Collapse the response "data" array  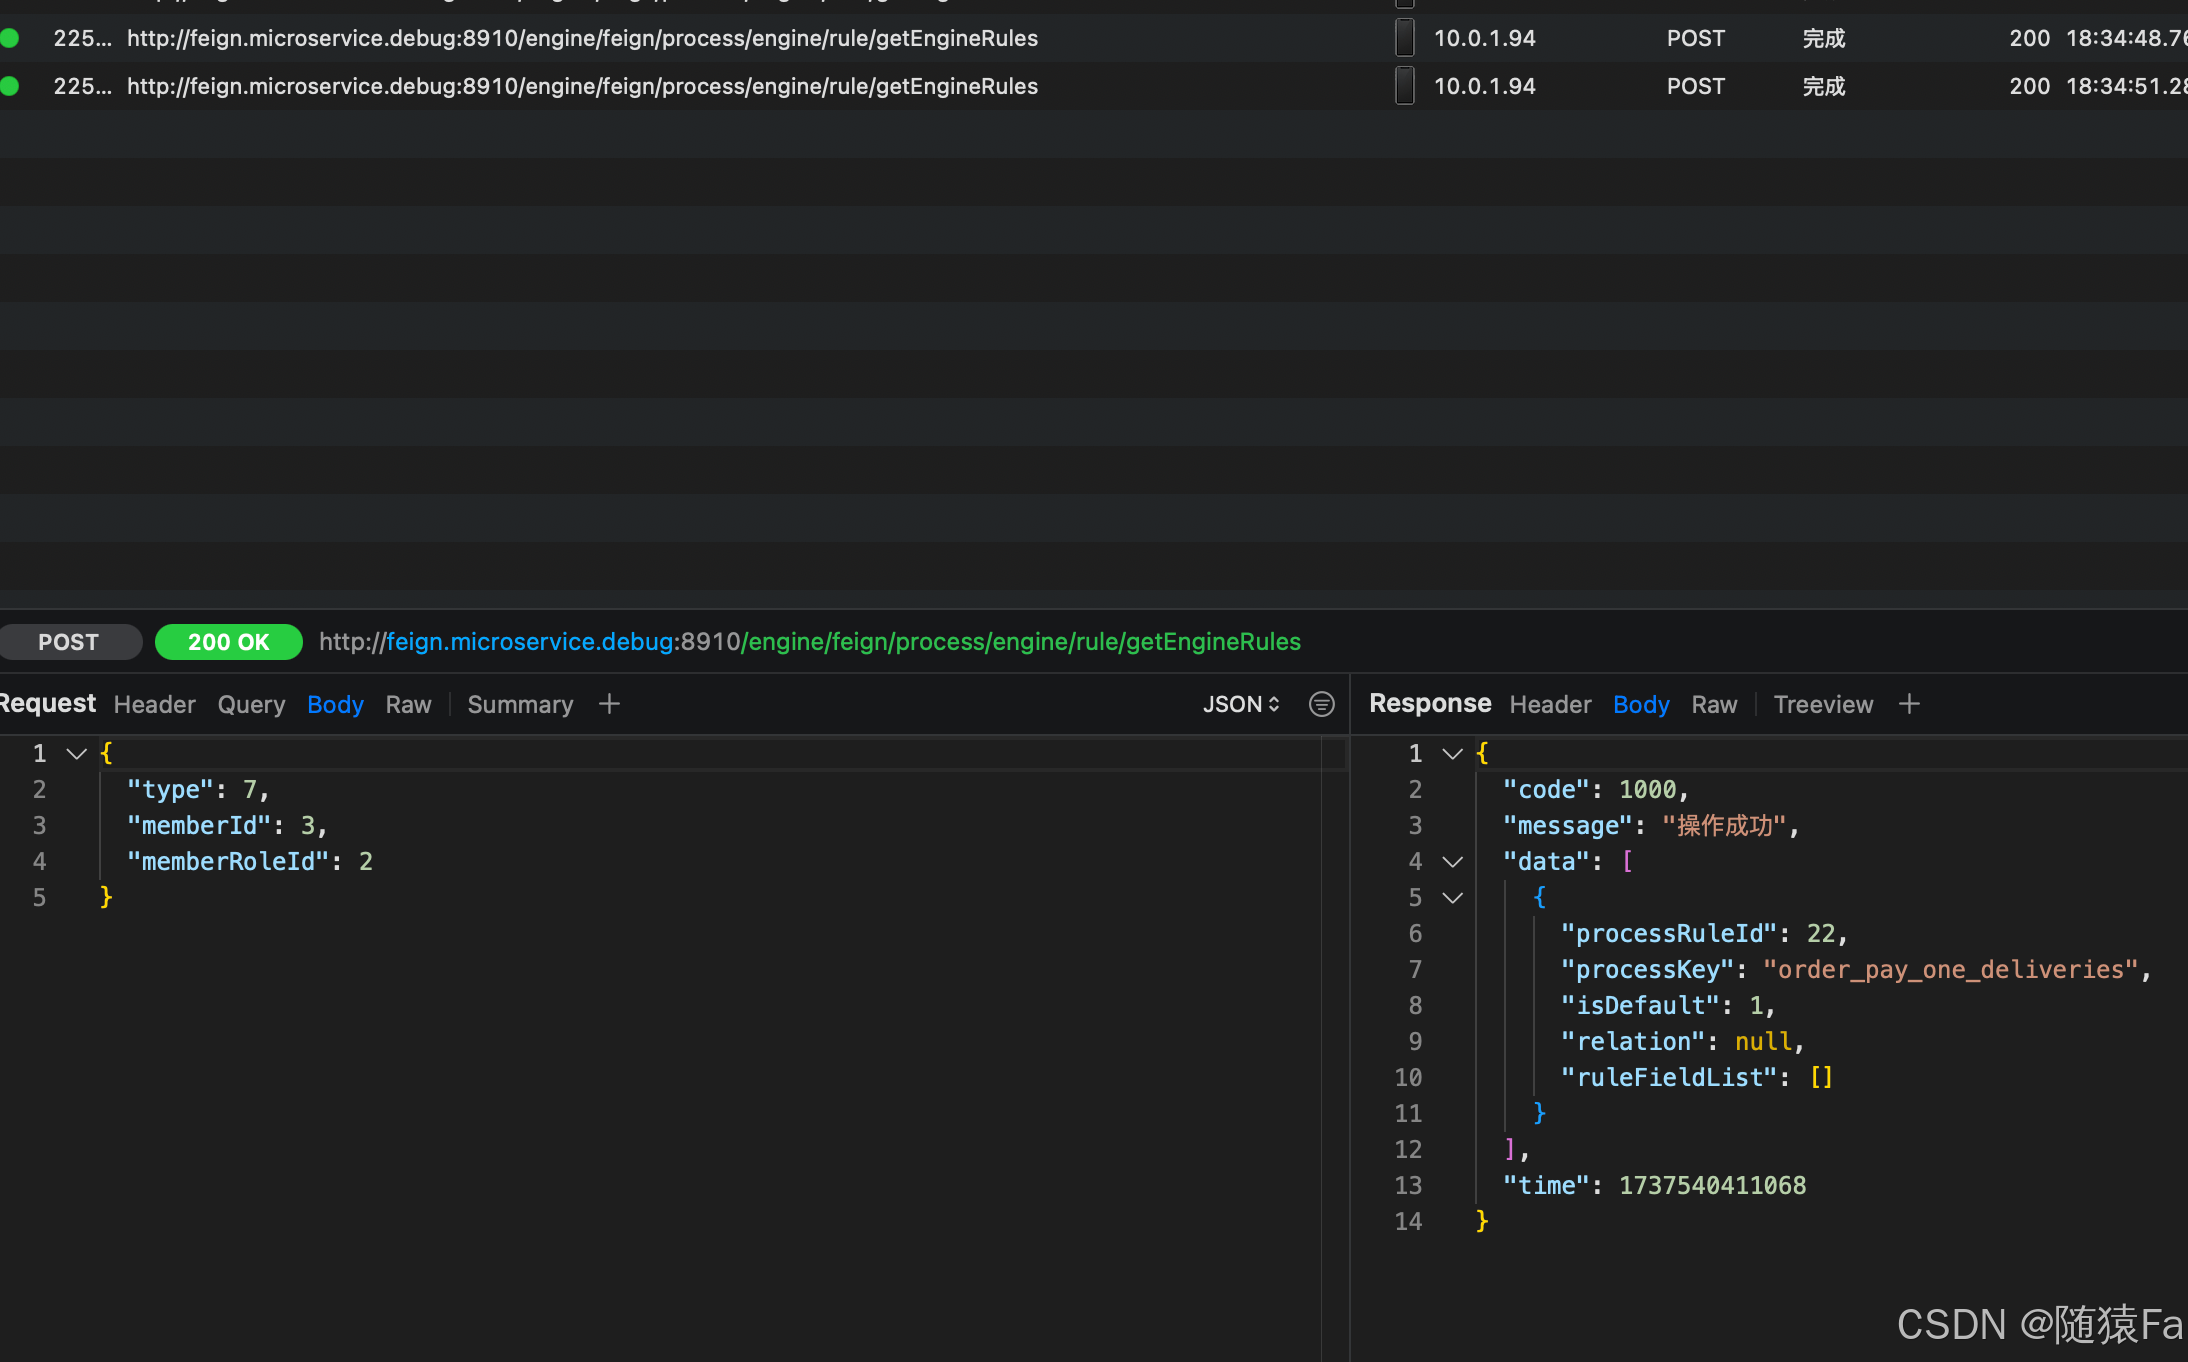[1452, 861]
